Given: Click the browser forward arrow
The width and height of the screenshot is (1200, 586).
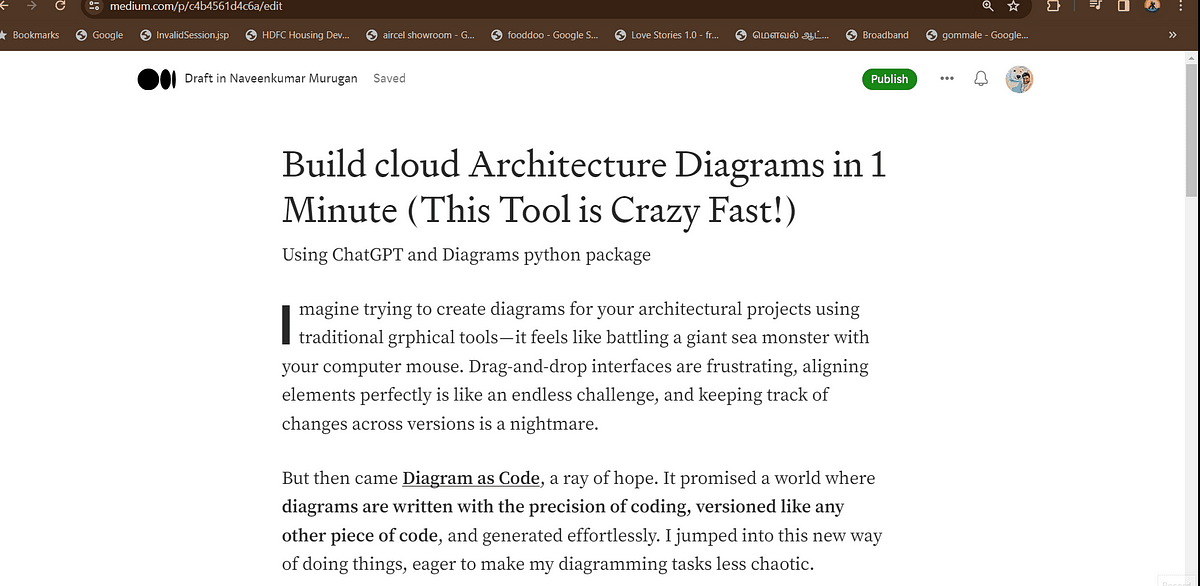Looking at the screenshot, I should (32, 6).
